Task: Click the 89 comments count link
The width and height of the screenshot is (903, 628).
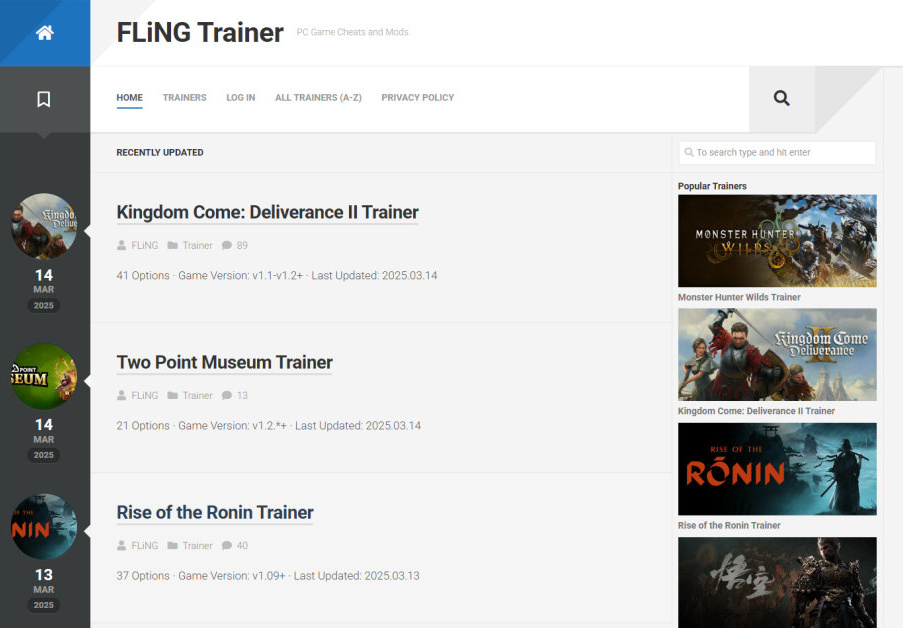Action: pyautogui.click(x=242, y=245)
